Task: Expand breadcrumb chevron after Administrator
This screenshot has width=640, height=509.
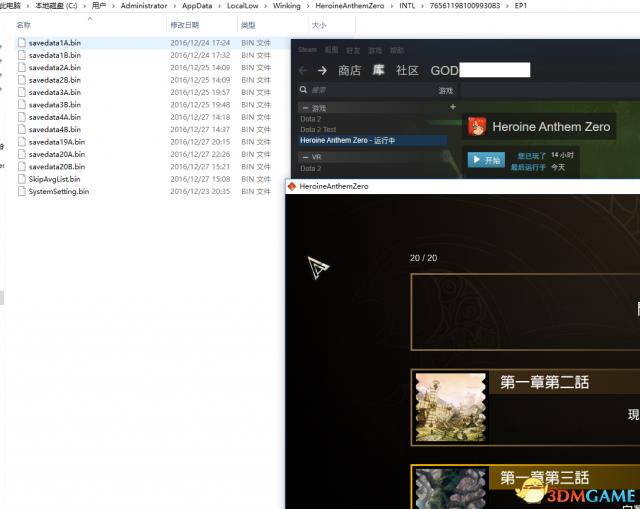Action: pos(175,6)
